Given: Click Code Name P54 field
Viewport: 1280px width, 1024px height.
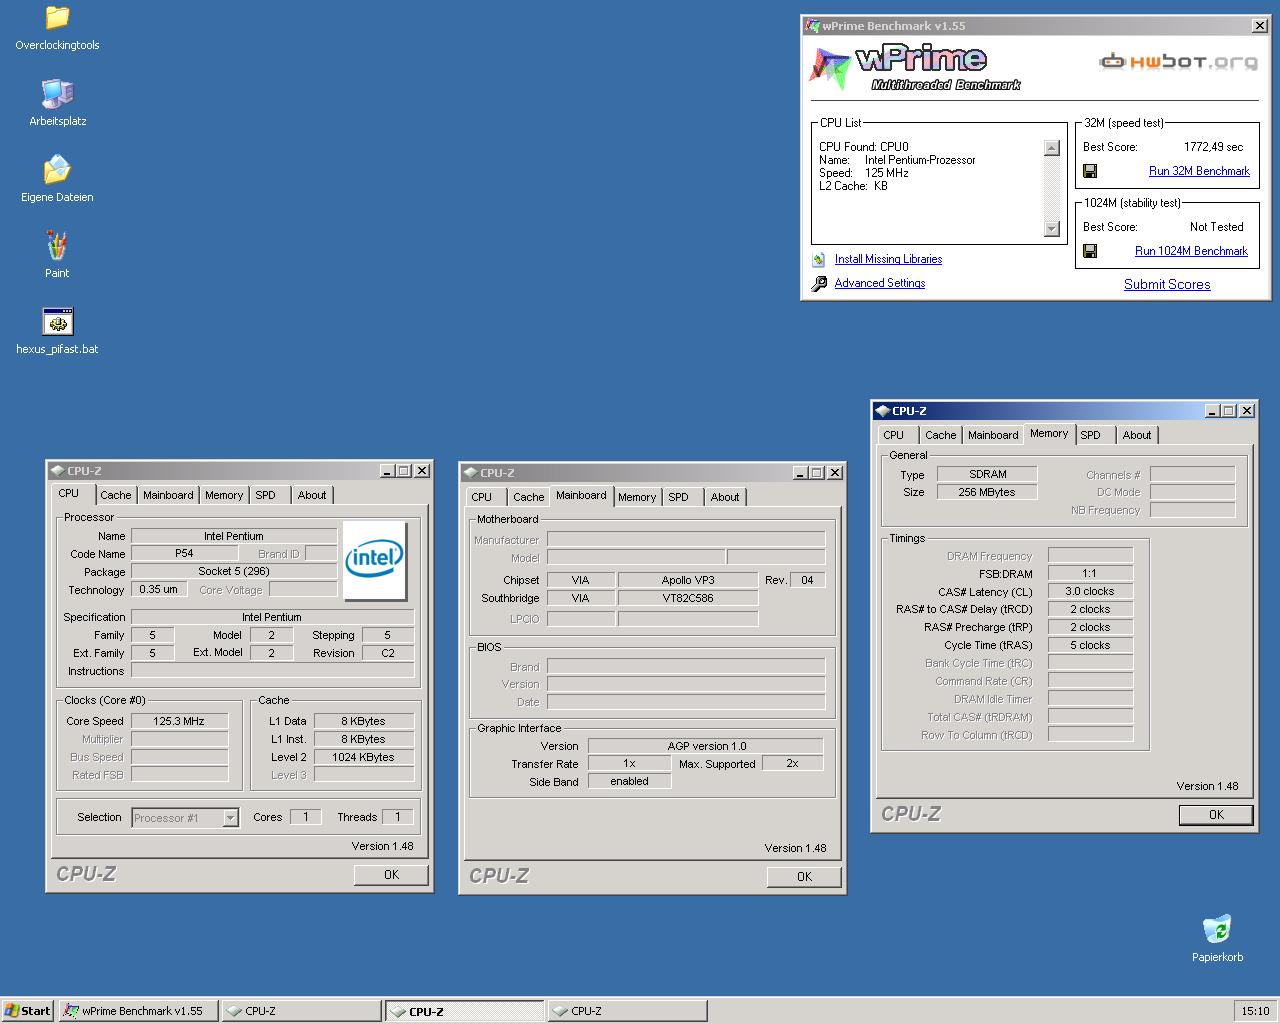Looking at the screenshot, I should [184, 554].
